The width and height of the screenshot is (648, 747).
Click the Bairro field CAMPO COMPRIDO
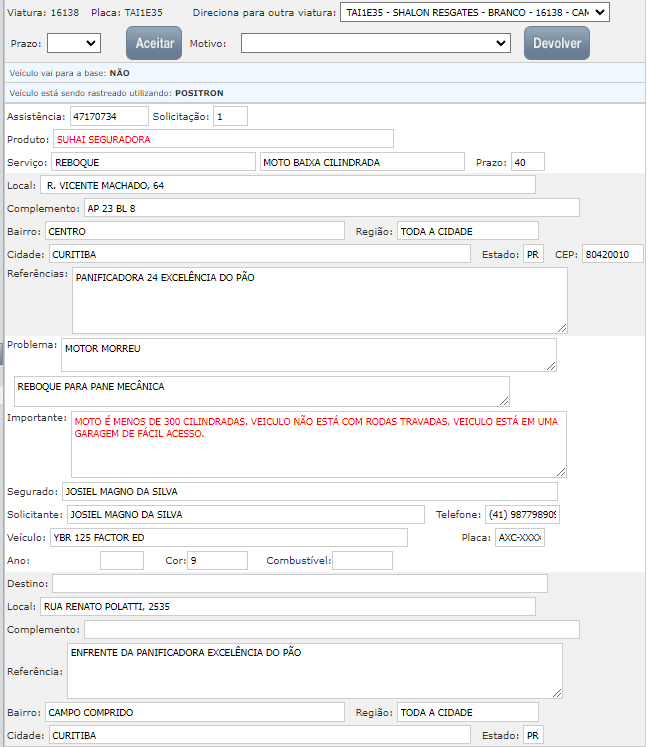click(x=195, y=712)
